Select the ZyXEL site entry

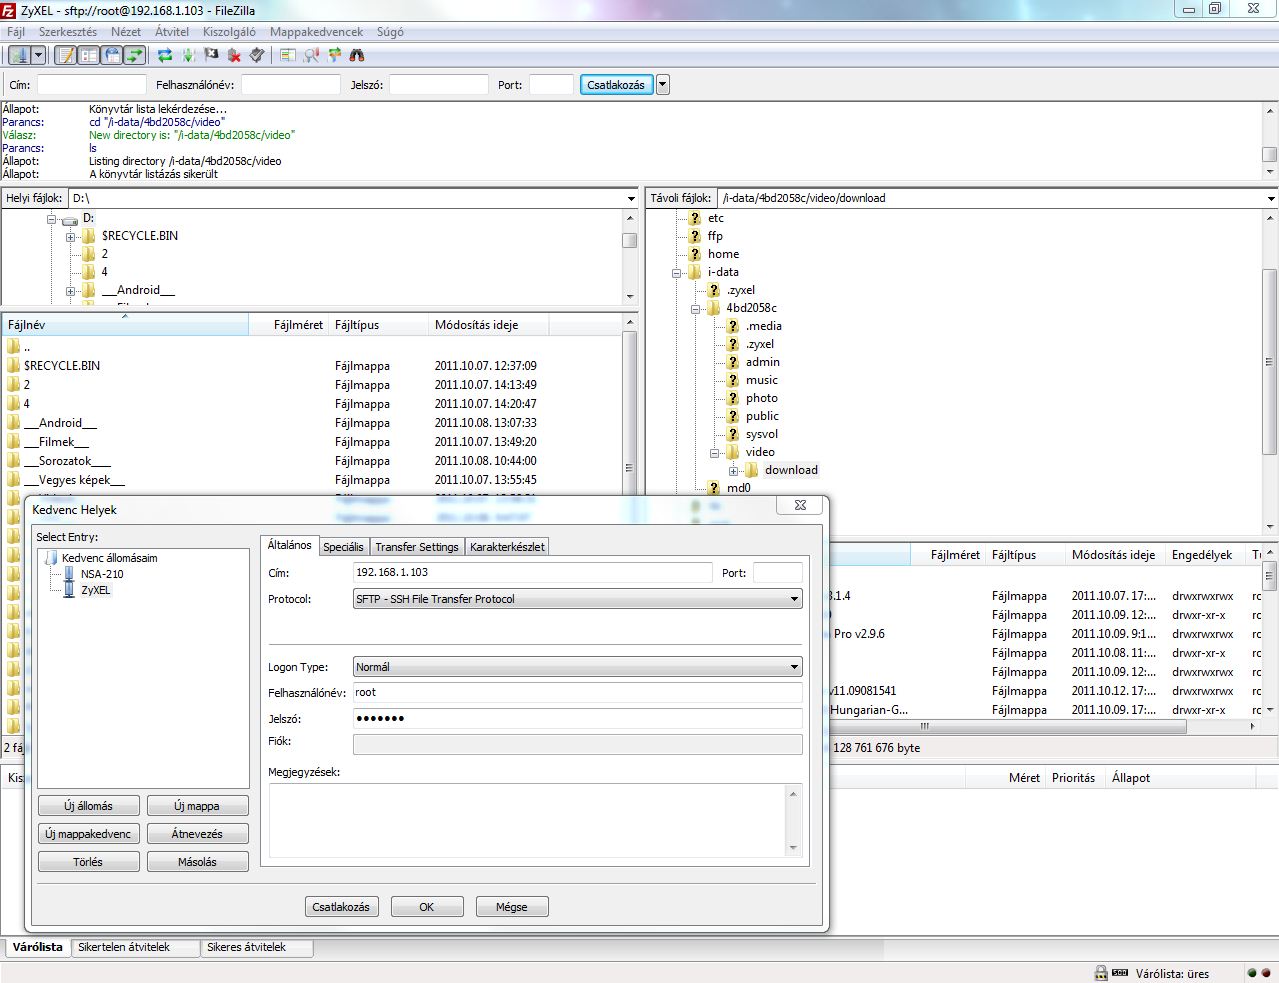pos(95,590)
